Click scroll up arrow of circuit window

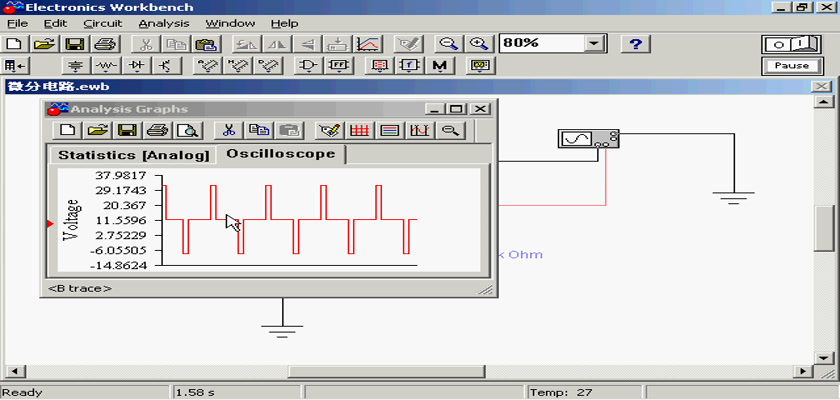pos(823,101)
